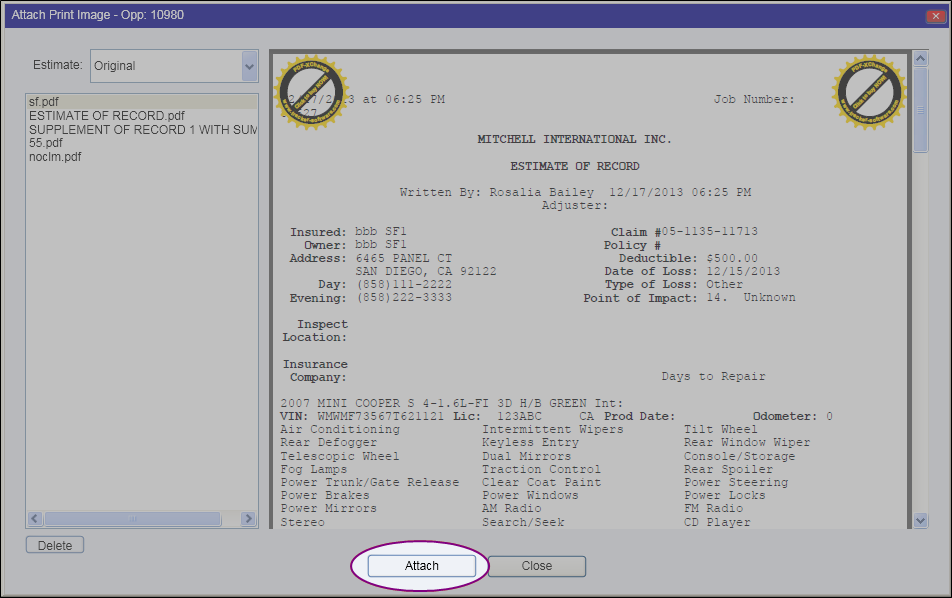Click the VIN WMWMF73567T621121 text

pos(381,416)
